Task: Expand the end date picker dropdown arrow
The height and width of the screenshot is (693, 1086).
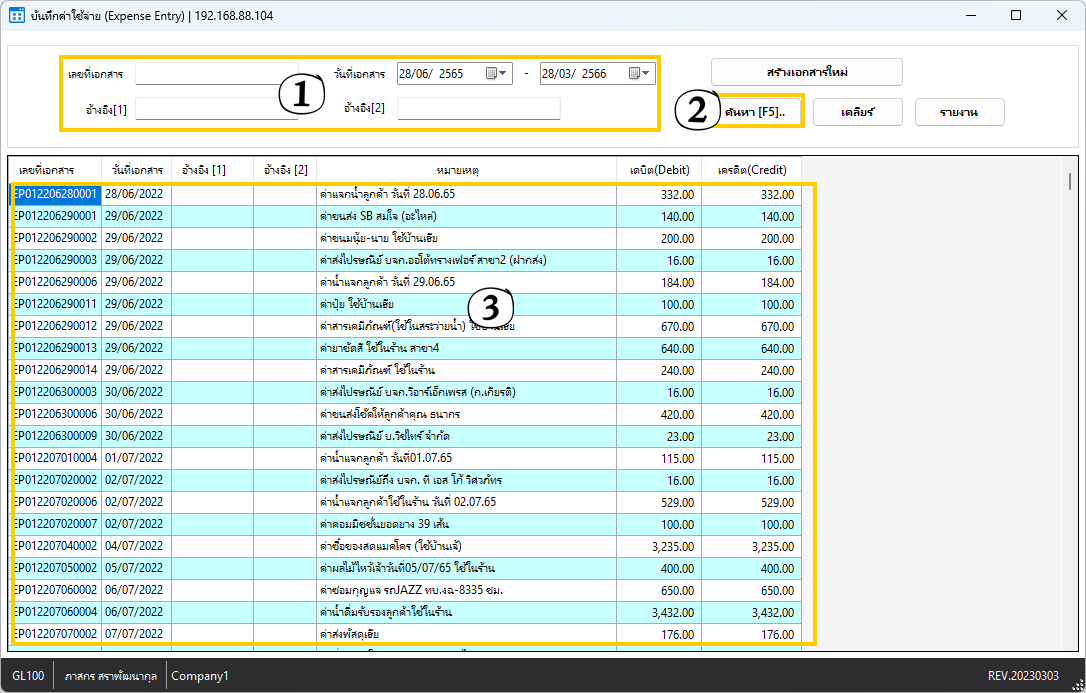Action: 647,73
